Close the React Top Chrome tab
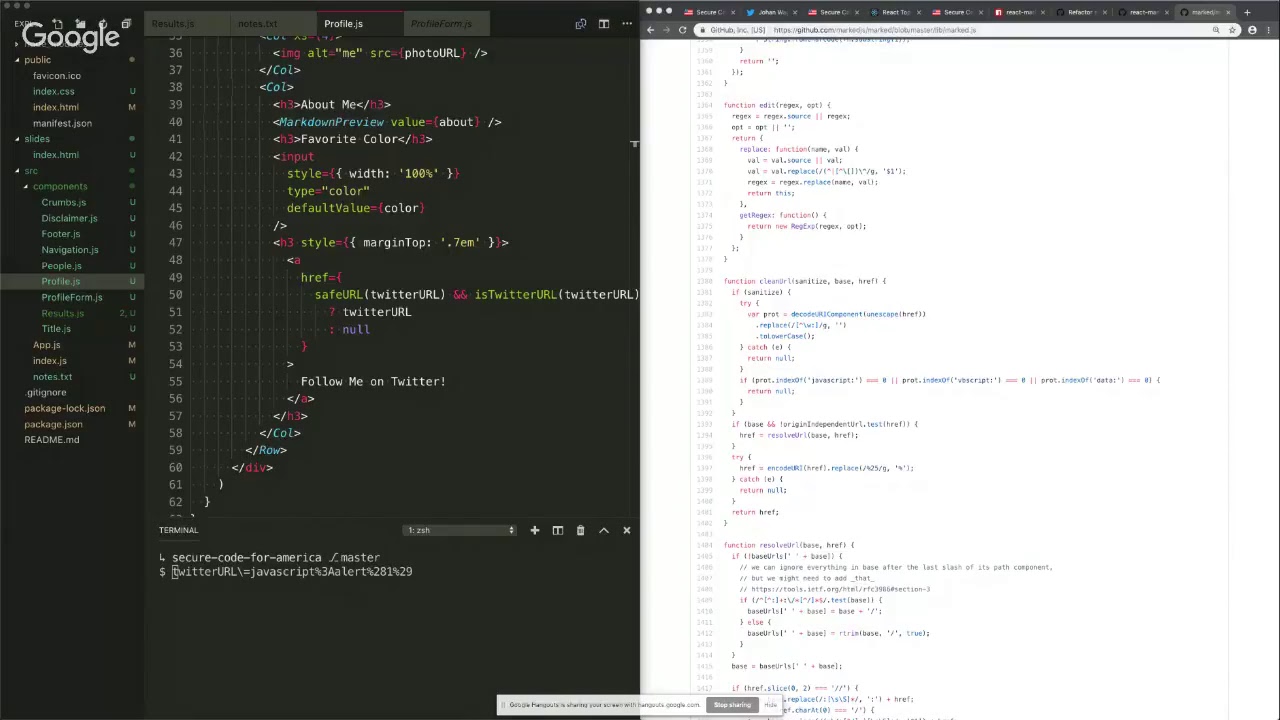This screenshot has width=1280, height=720. point(918,12)
